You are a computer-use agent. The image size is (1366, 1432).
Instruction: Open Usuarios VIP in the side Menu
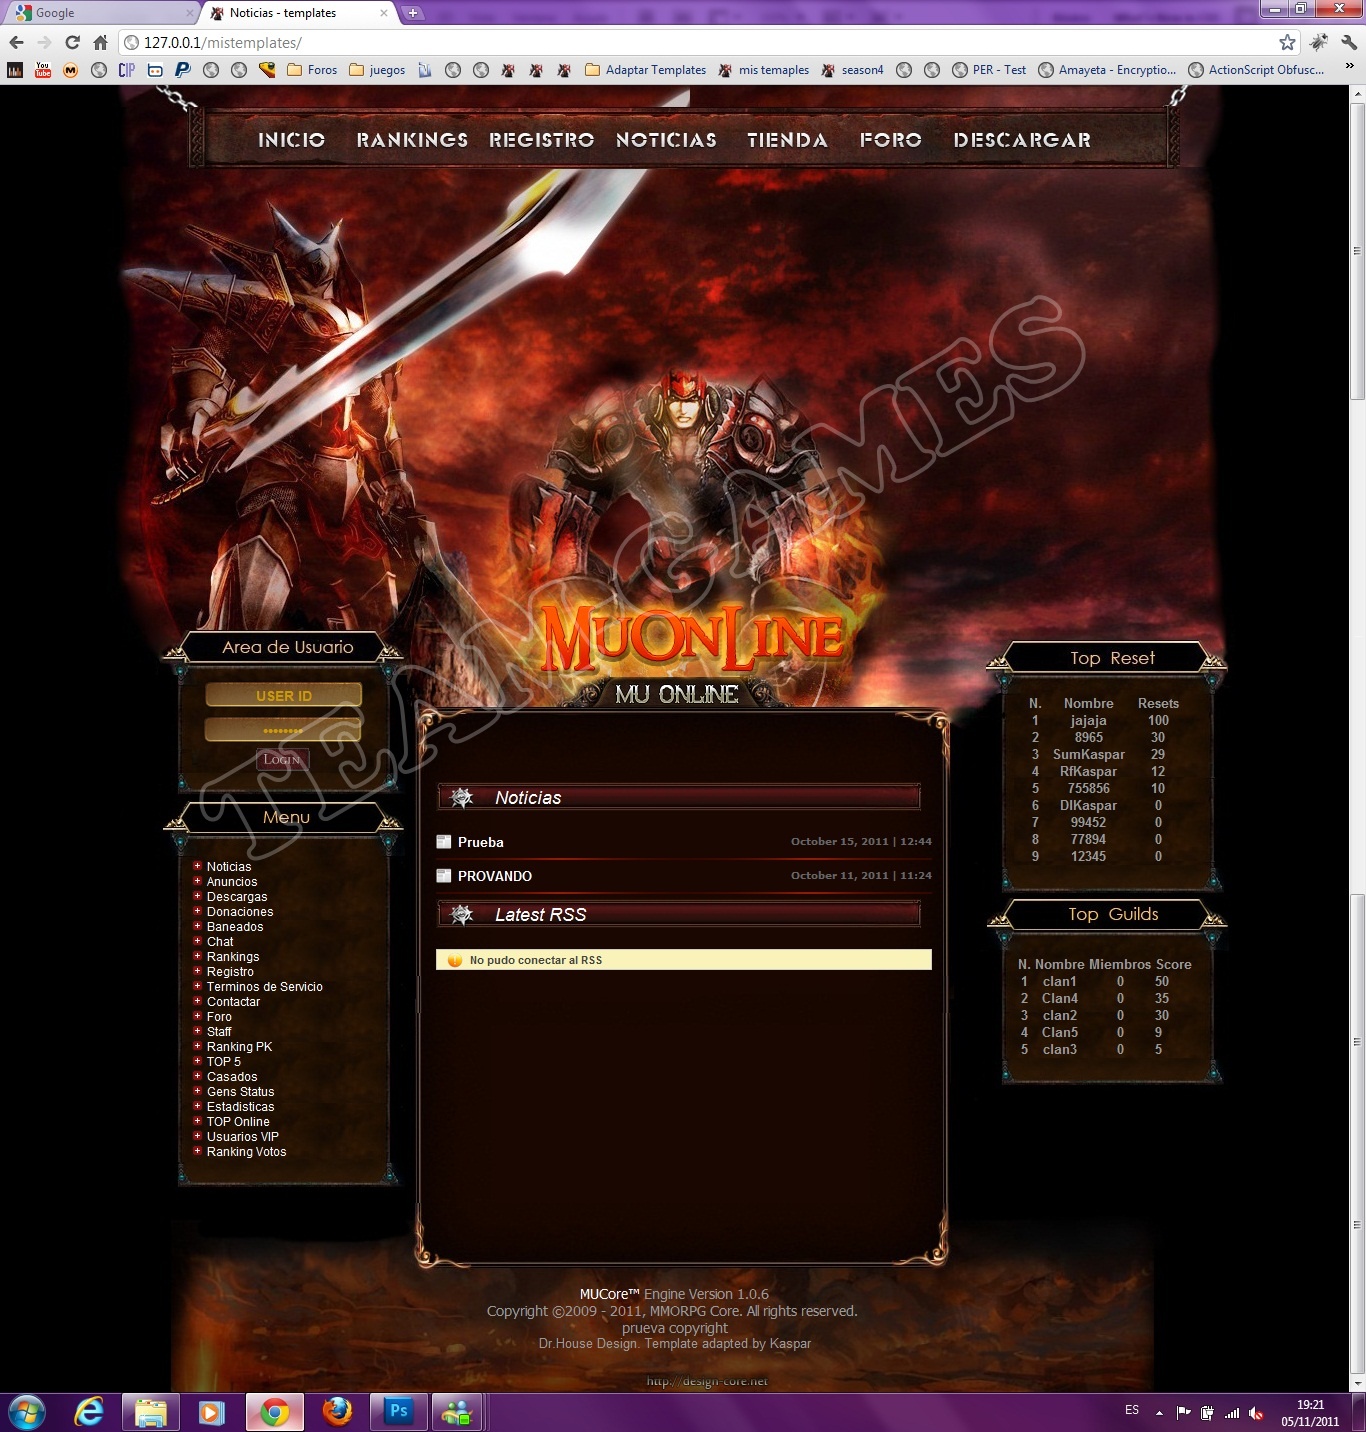point(243,1137)
